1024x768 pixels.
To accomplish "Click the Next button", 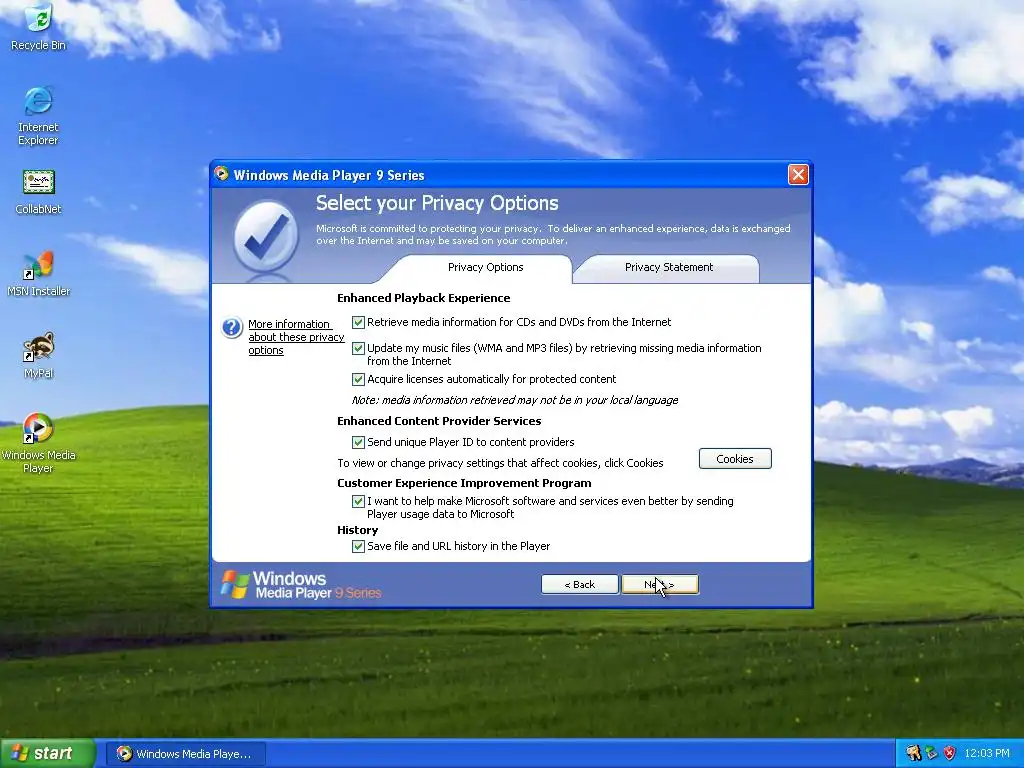I will click(660, 584).
